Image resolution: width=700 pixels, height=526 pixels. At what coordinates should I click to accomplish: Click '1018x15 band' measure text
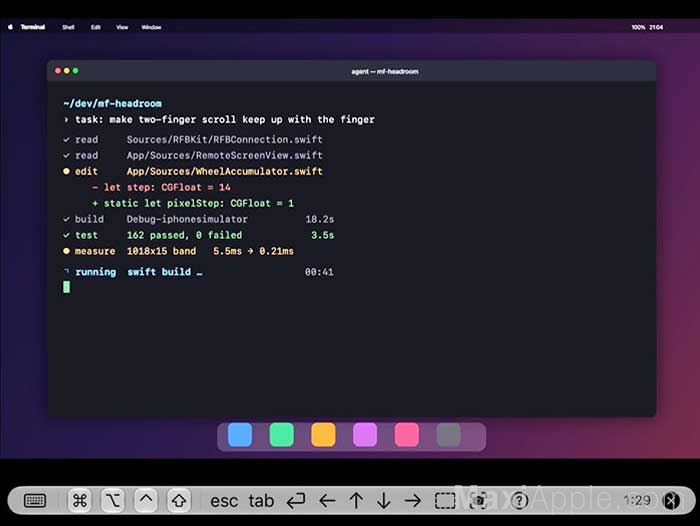click(161, 251)
